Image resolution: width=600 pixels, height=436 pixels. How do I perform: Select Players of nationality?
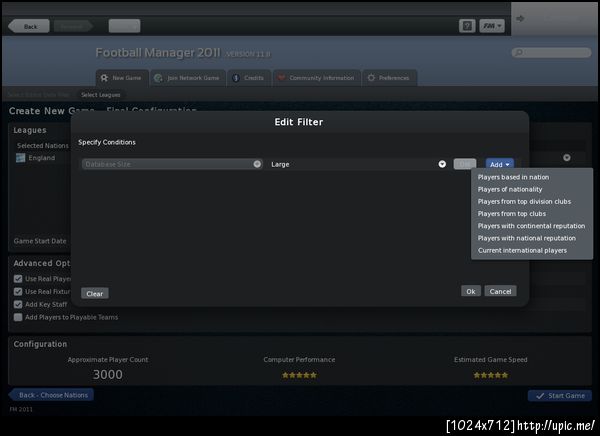pyautogui.click(x=510, y=189)
